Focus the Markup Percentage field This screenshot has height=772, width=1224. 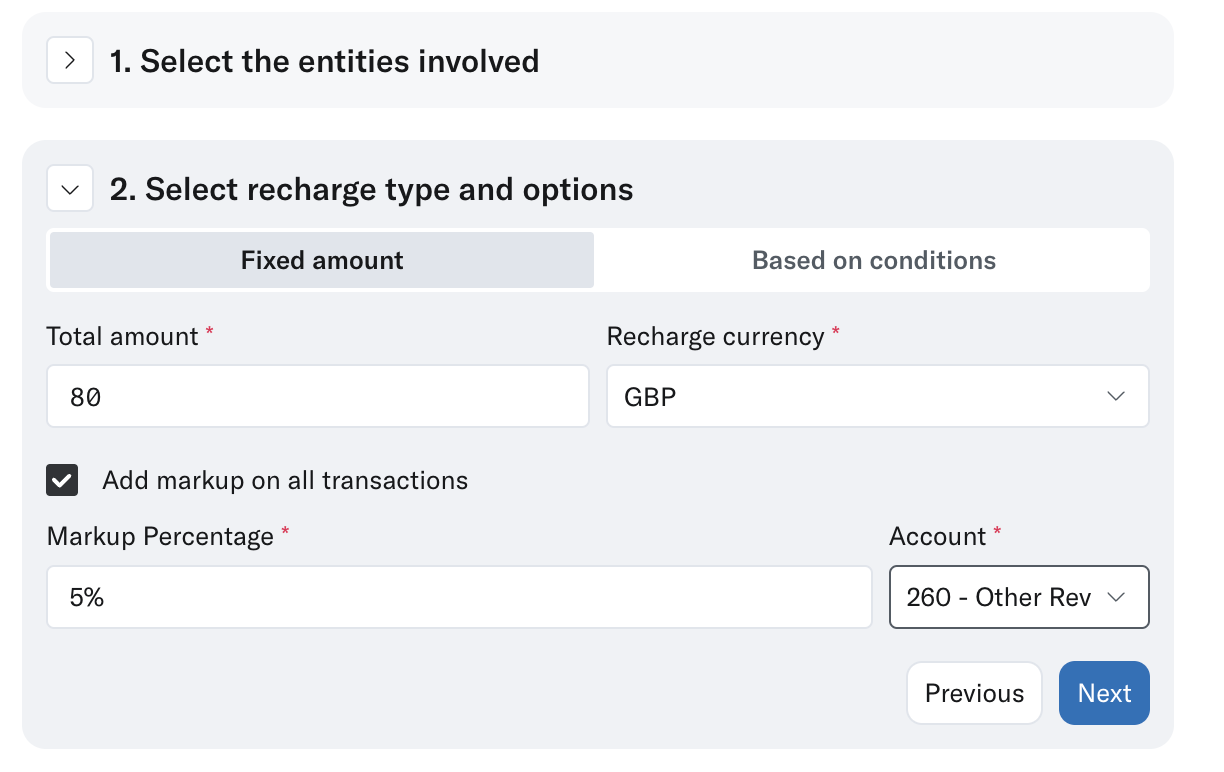459,598
